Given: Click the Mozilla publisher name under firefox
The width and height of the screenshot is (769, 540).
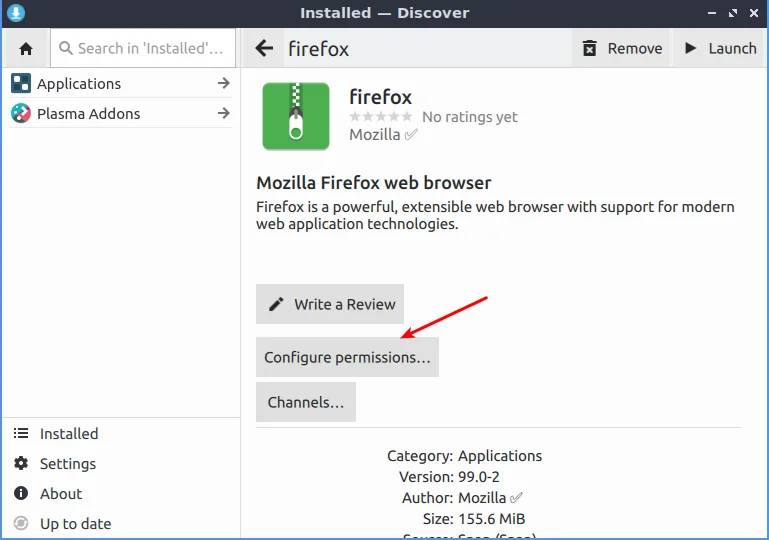Looking at the screenshot, I should [x=375, y=134].
